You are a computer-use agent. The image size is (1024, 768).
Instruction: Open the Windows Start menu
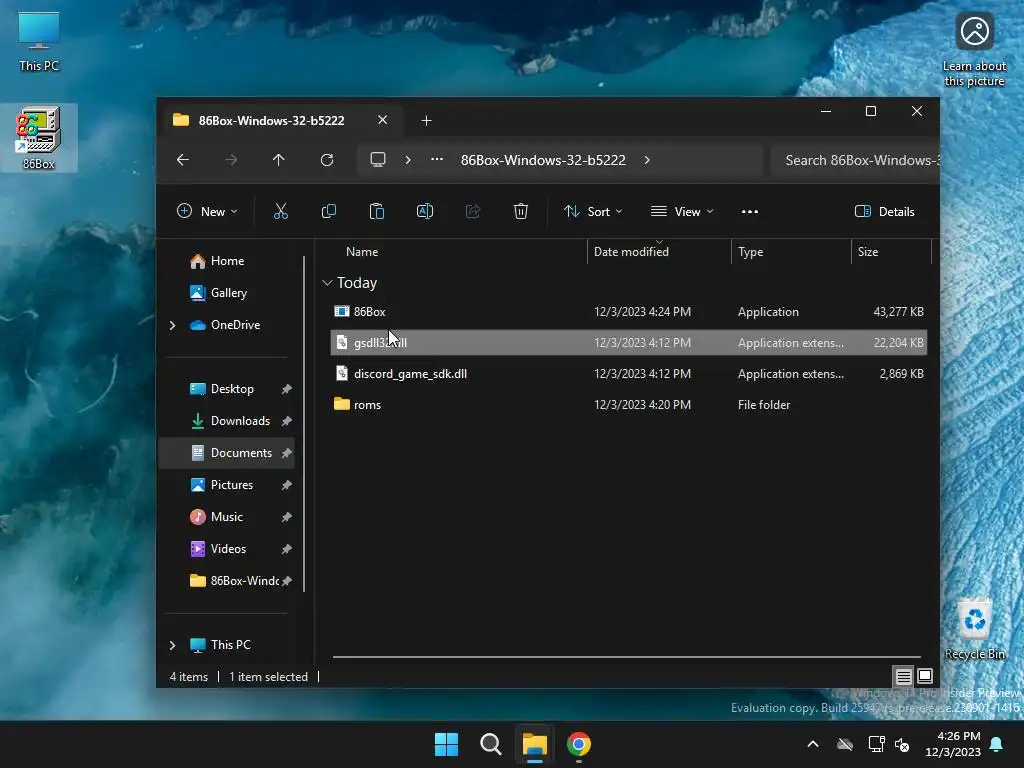[447, 744]
